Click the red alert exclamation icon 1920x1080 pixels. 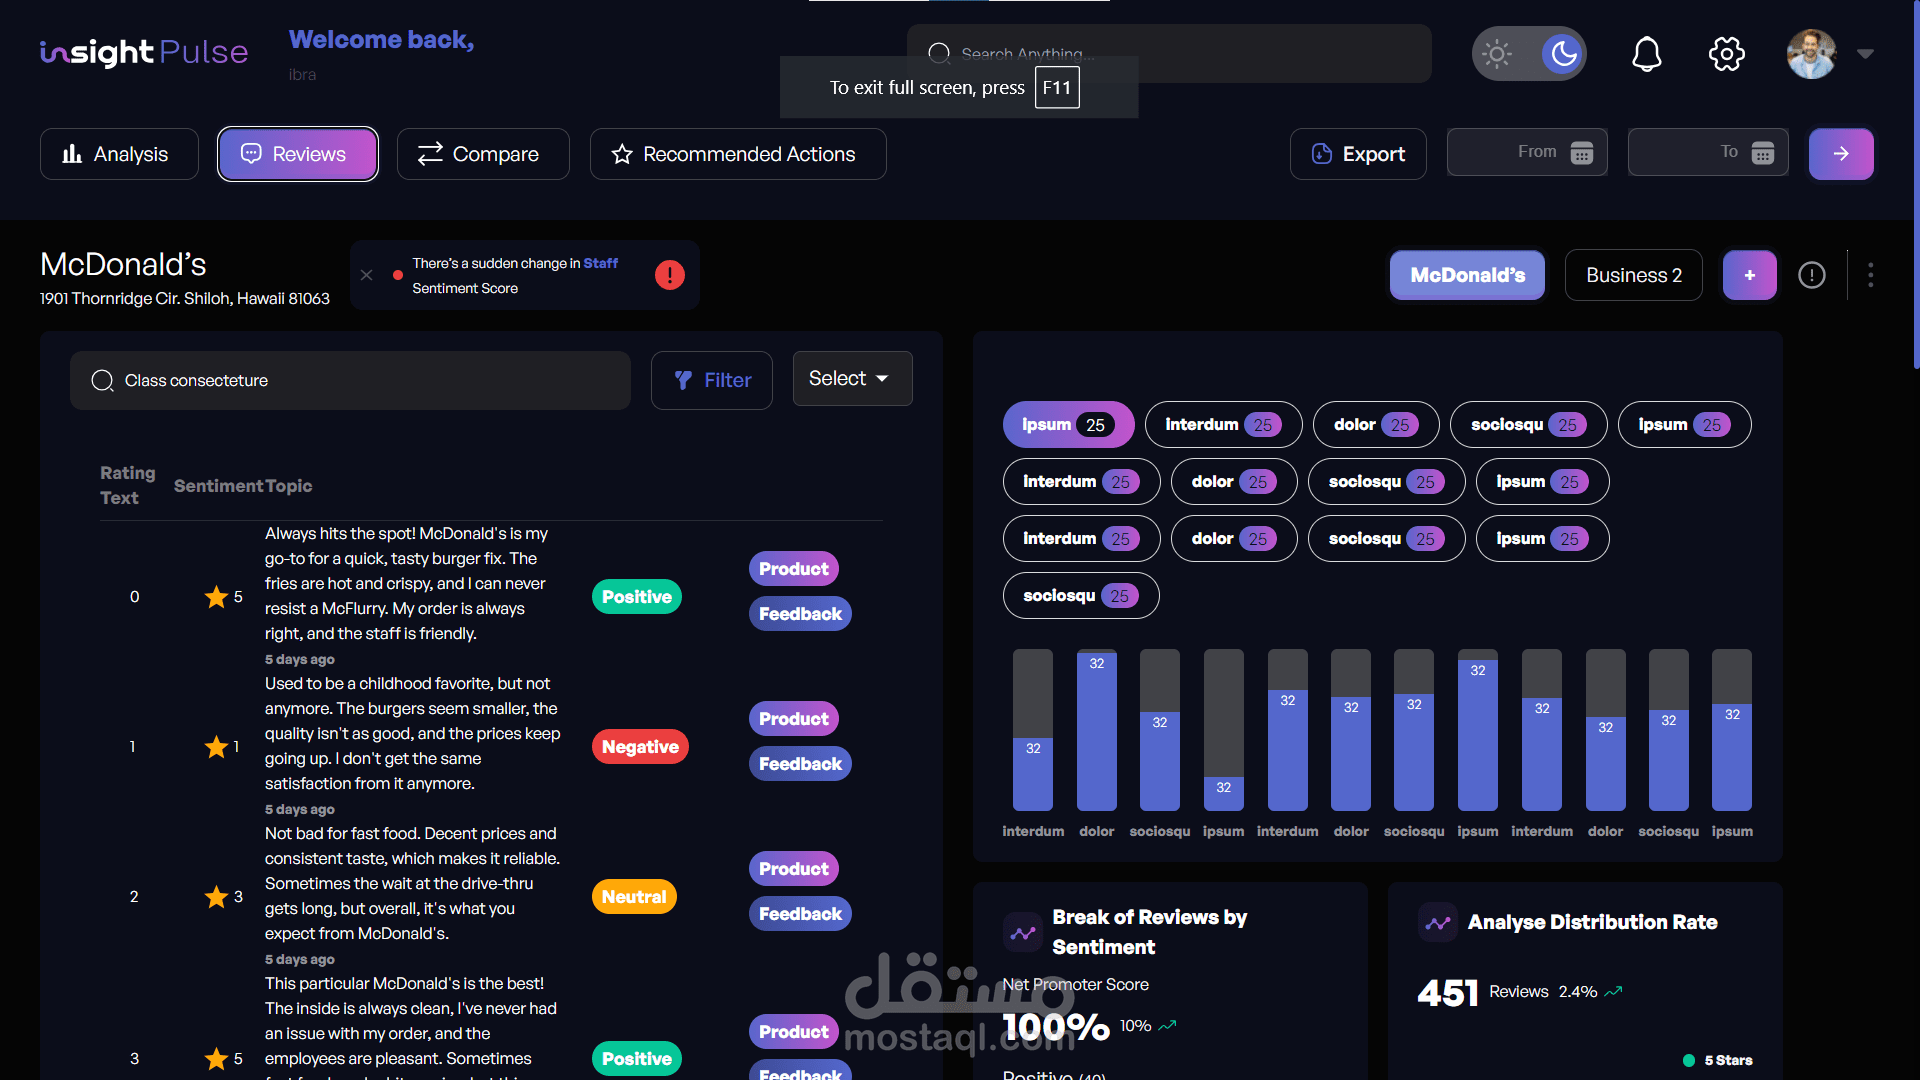[670, 275]
